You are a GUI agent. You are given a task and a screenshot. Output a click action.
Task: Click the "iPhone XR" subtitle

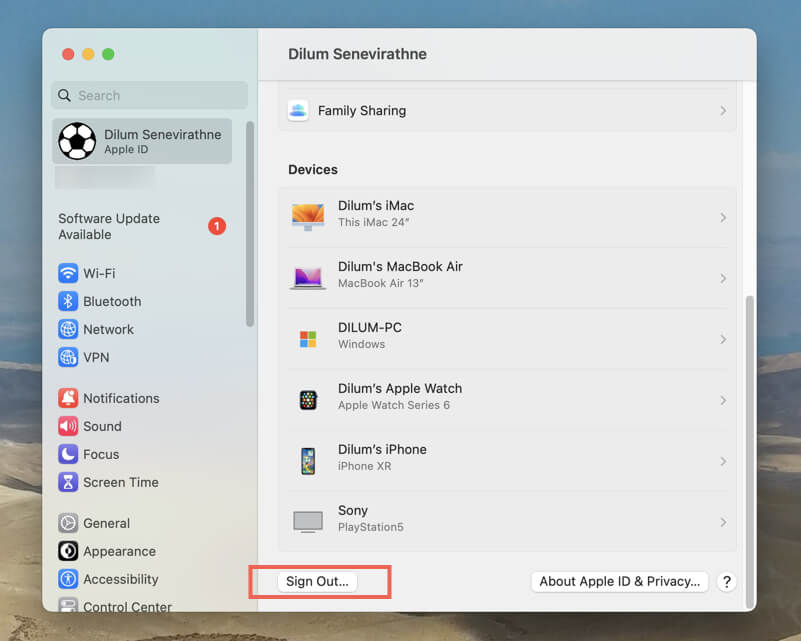coord(365,466)
